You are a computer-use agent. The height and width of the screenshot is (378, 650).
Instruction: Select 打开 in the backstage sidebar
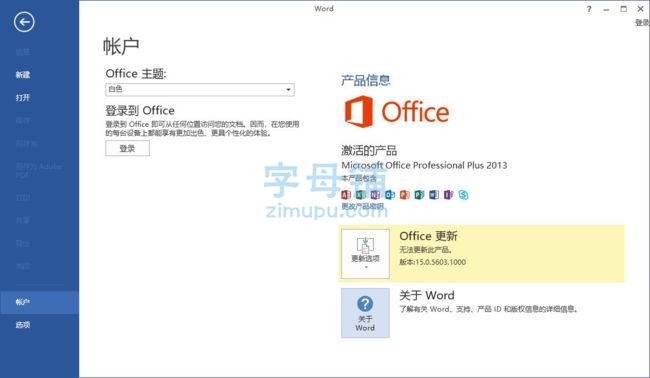point(23,98)
